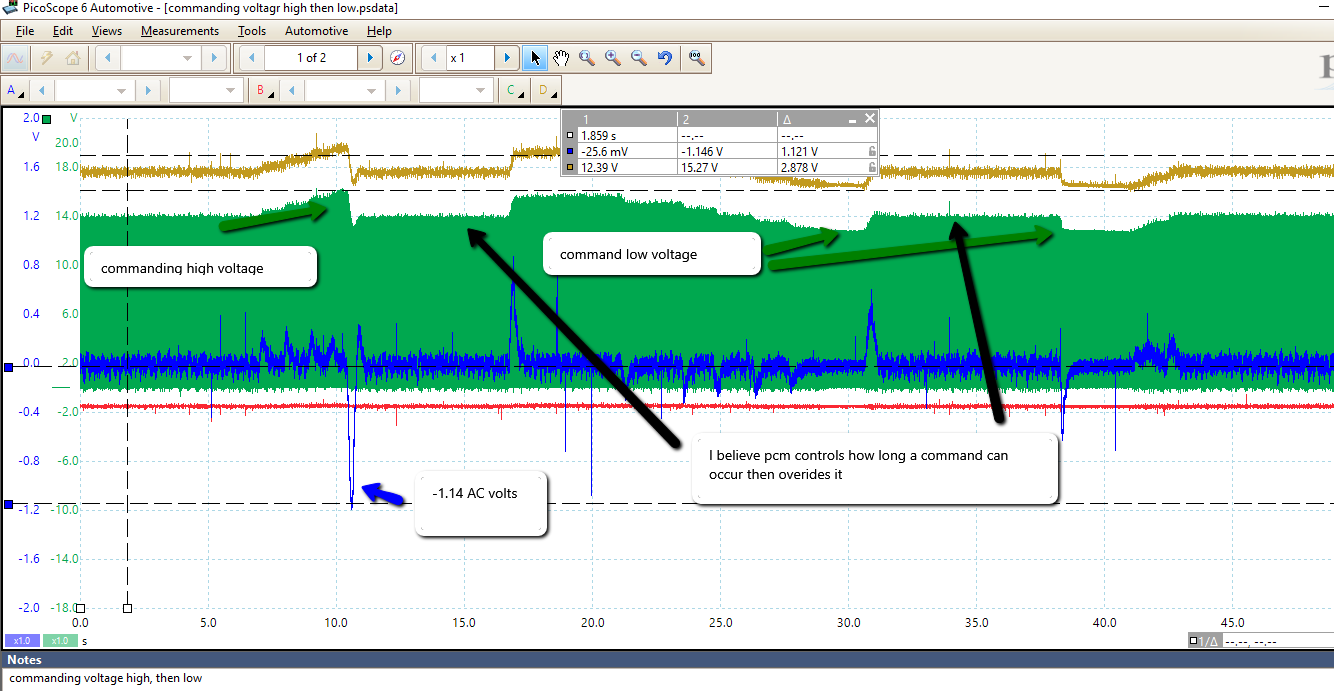The image size is (1334, 691).
Task: Activate the arrow selection pointer tool
Action: coord(536,58)
